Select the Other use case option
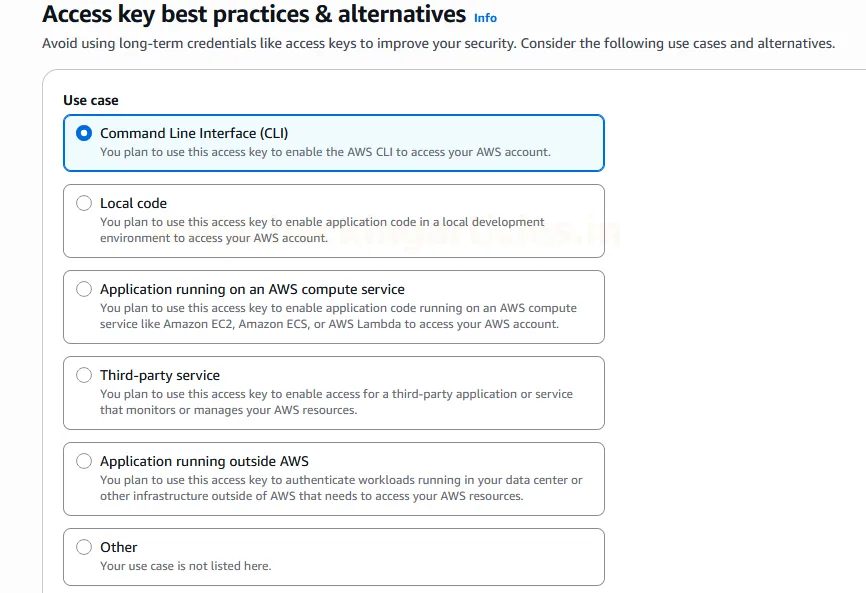The image size is (866, 593). pos(84,547)
